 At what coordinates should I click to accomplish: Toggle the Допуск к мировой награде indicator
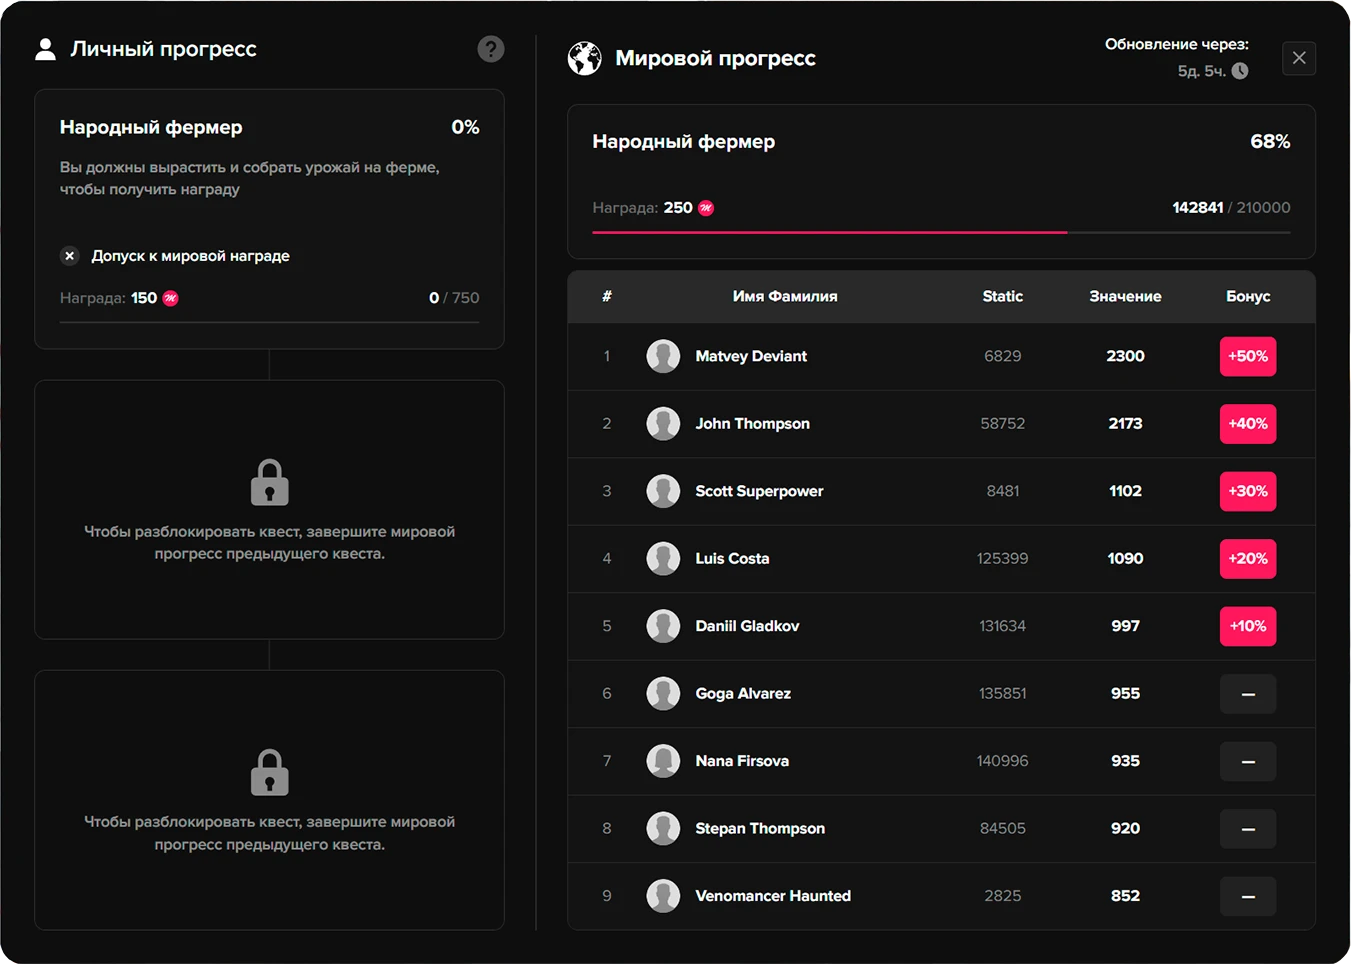pyautogui.click(x=69, y=256)
